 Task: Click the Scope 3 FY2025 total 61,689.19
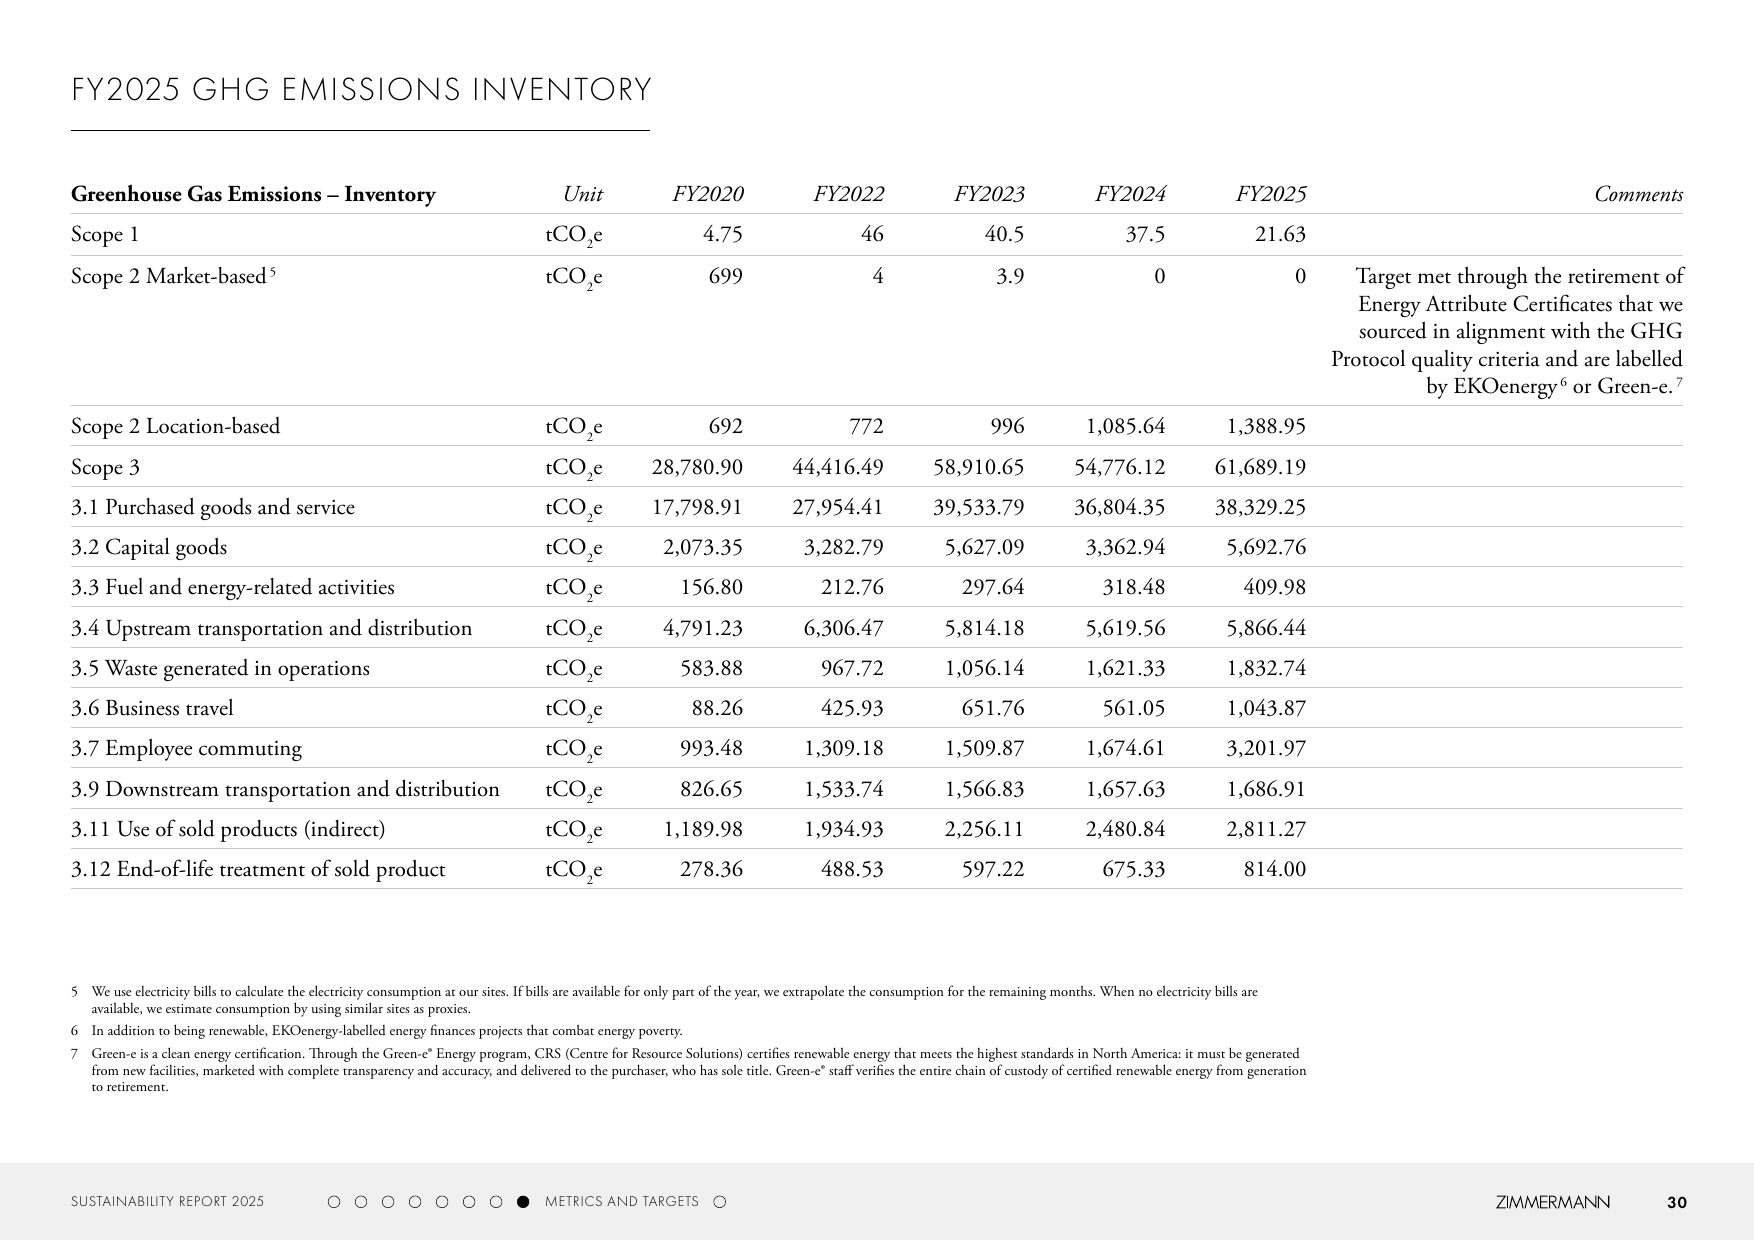tap(1260, 468)
